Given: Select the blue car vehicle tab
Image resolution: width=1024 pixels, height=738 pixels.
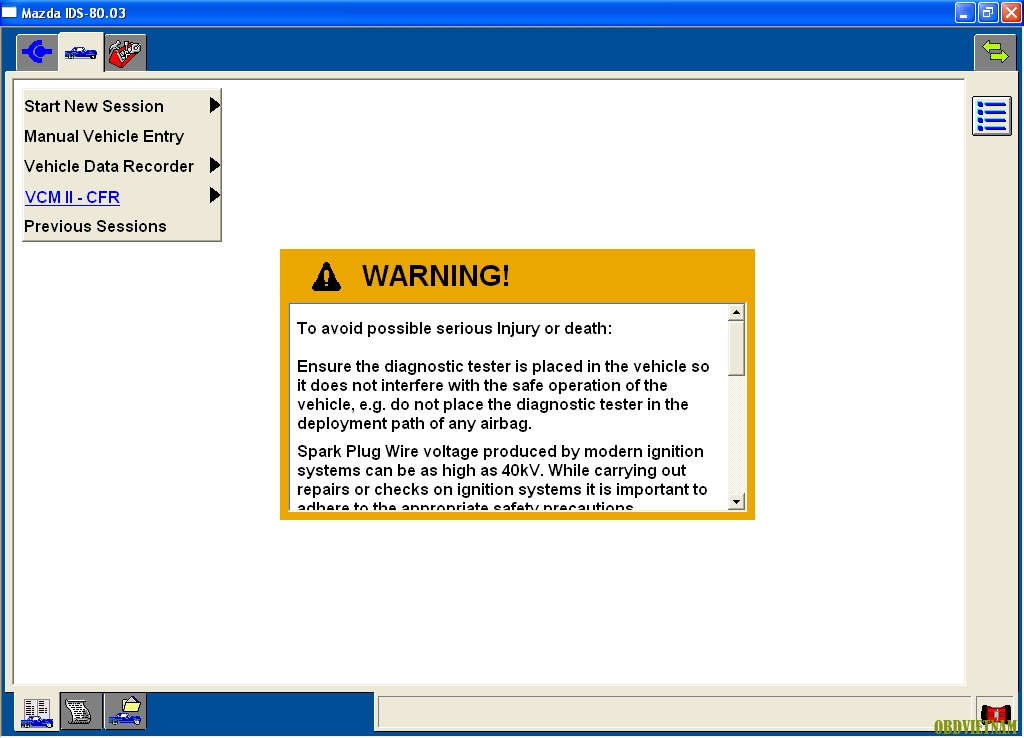Looking at the screenshot, I should (81, 52).
